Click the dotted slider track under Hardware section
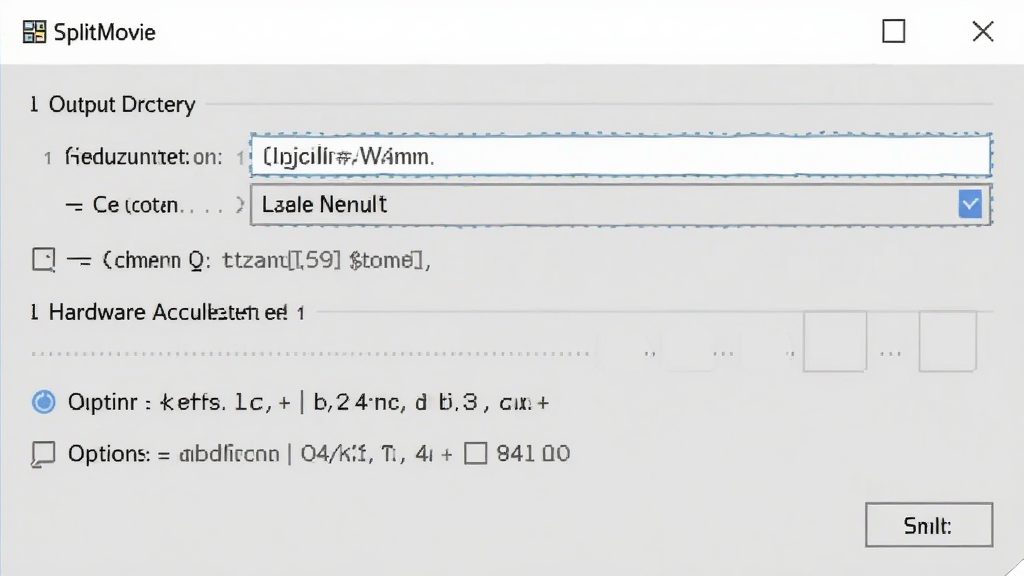This screenshot has height=576, width=1024. [310, 353]
